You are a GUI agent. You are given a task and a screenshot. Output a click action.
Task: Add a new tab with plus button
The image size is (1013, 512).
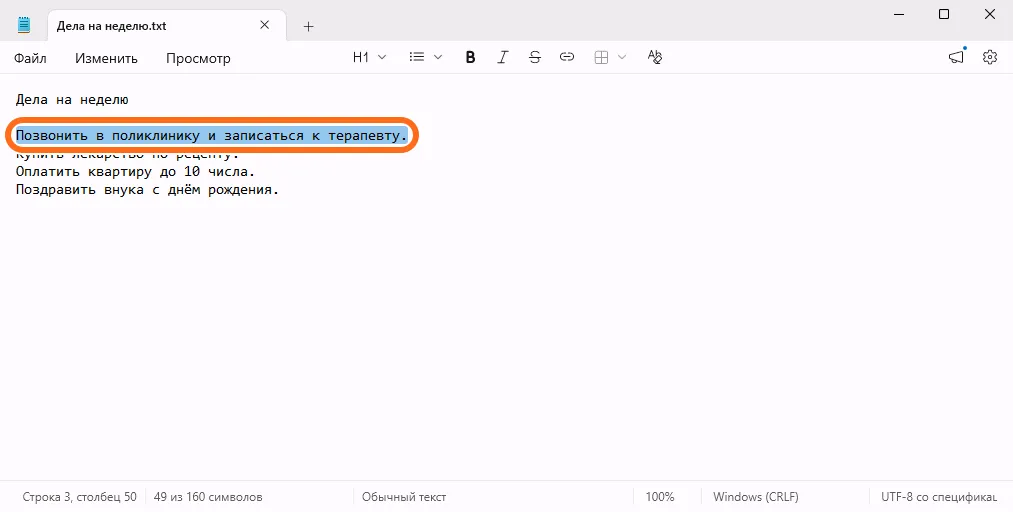[x=309, y=26]
